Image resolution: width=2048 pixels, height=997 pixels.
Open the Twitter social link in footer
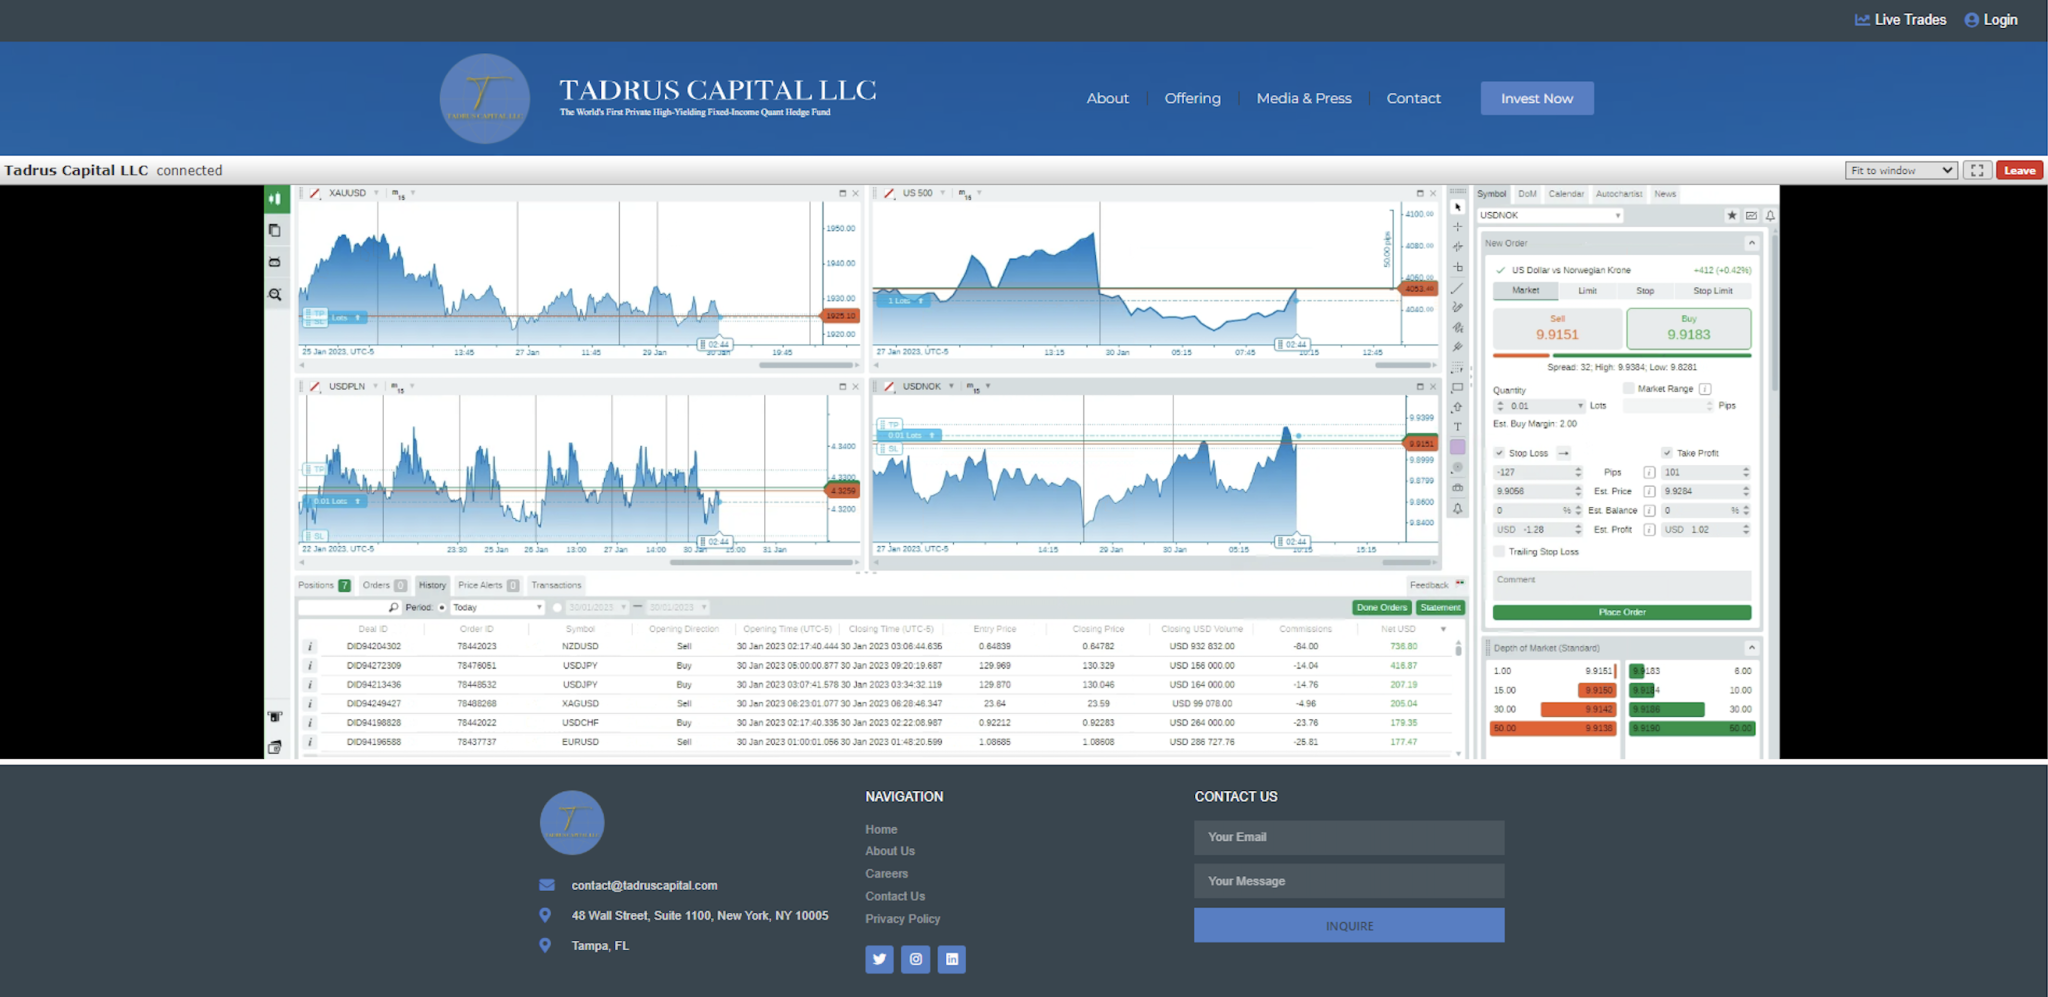879,959
